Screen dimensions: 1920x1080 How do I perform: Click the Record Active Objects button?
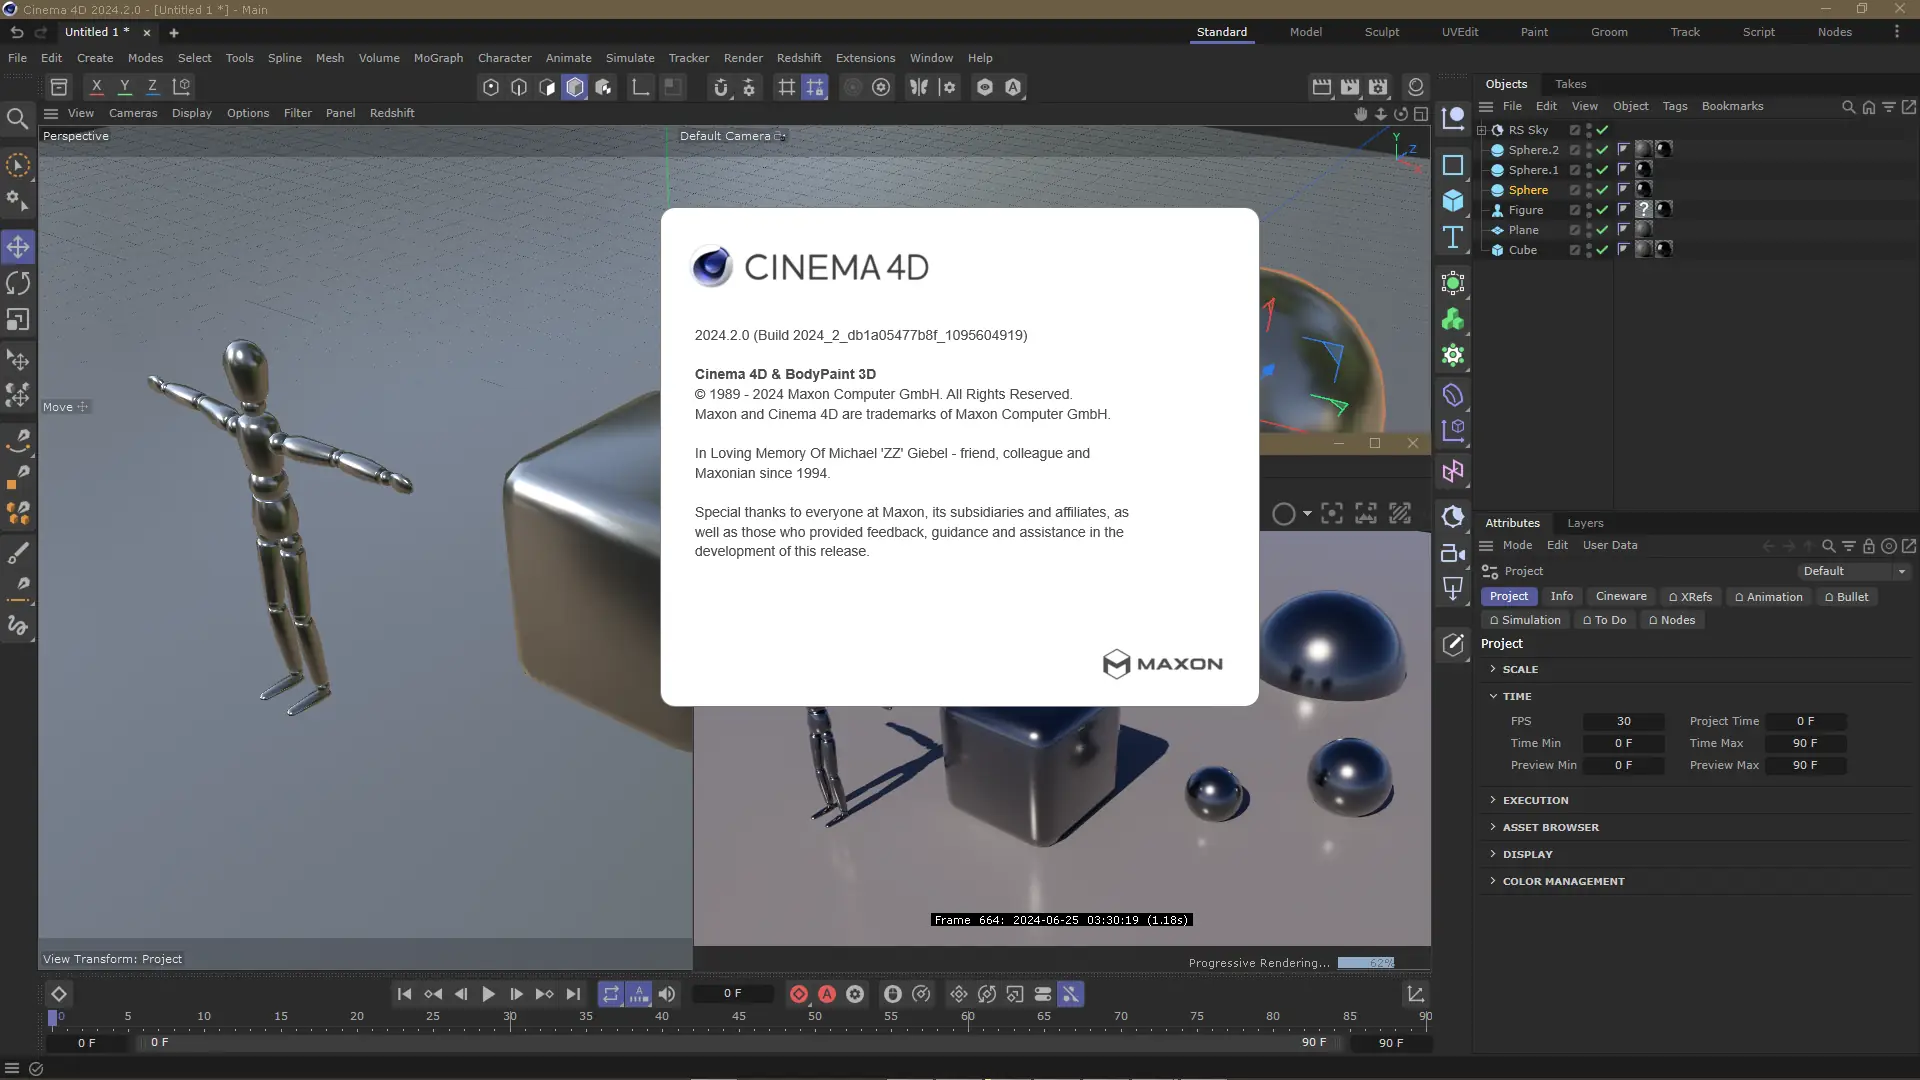coord(799,994)
